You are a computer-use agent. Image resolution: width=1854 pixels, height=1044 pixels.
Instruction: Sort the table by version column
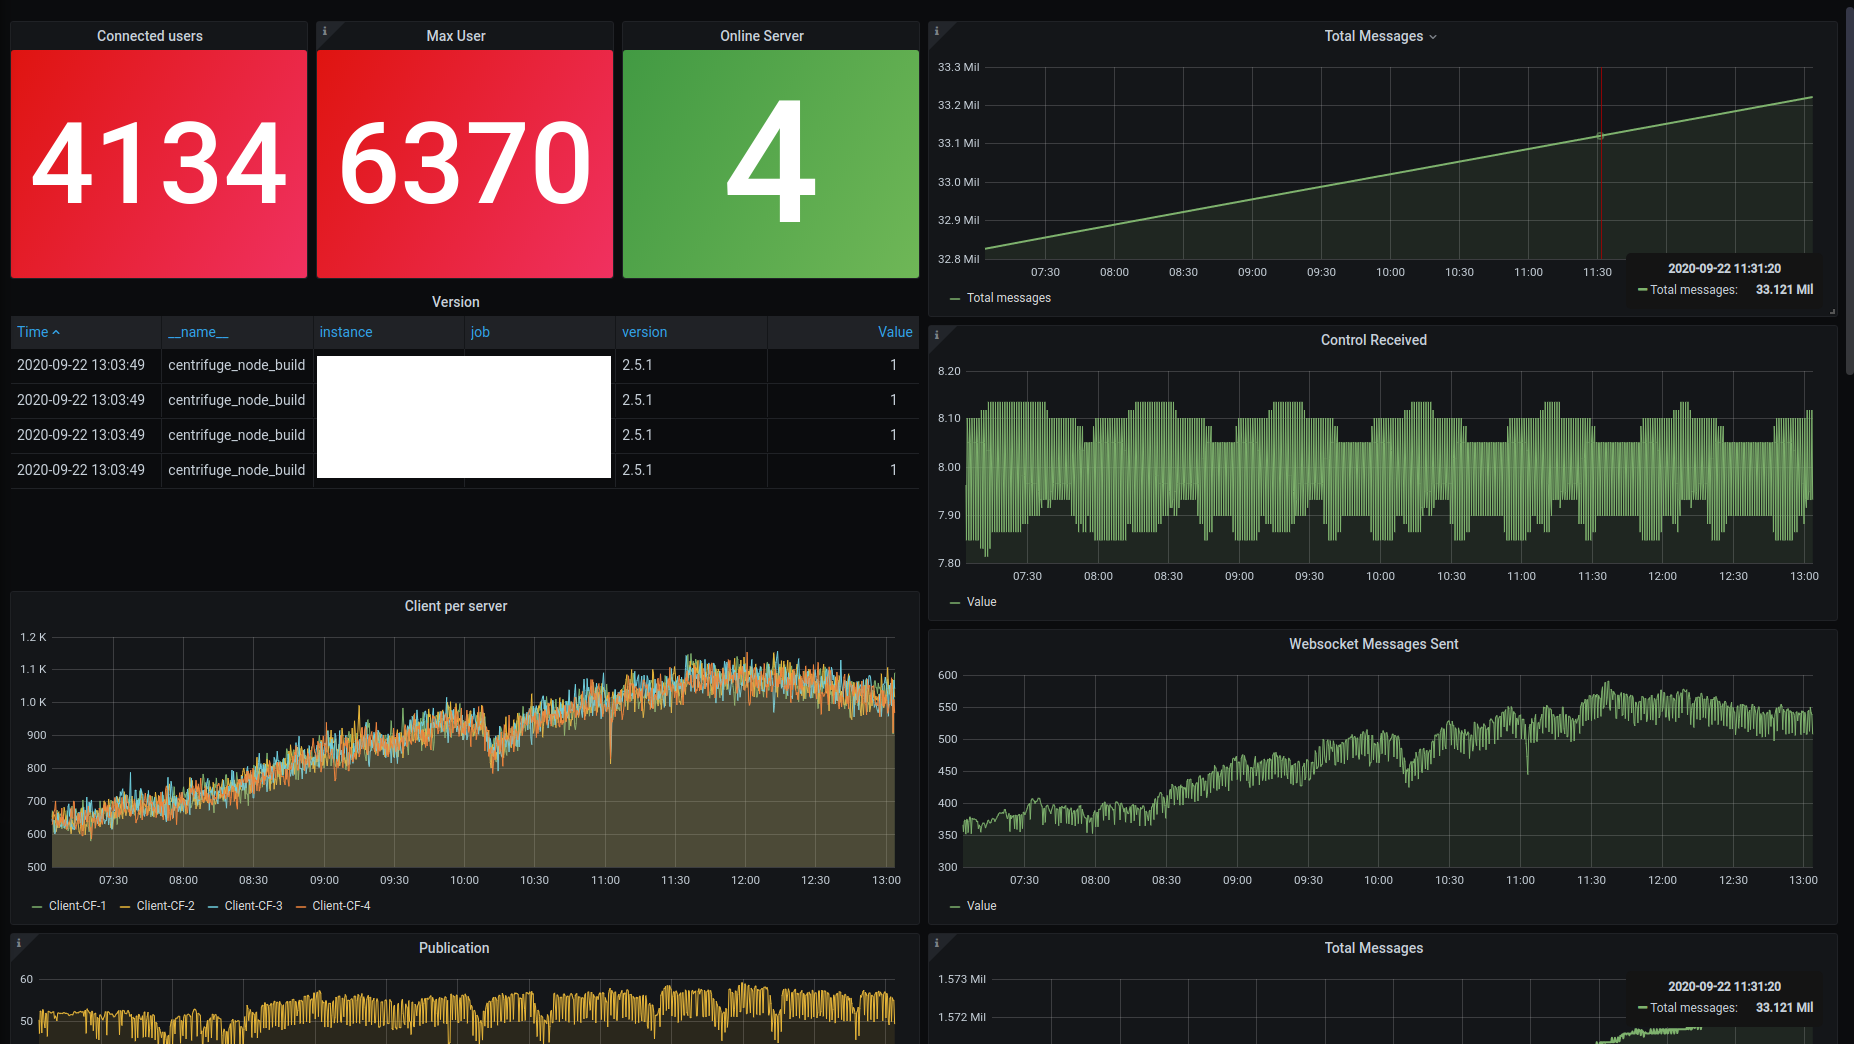644,331
